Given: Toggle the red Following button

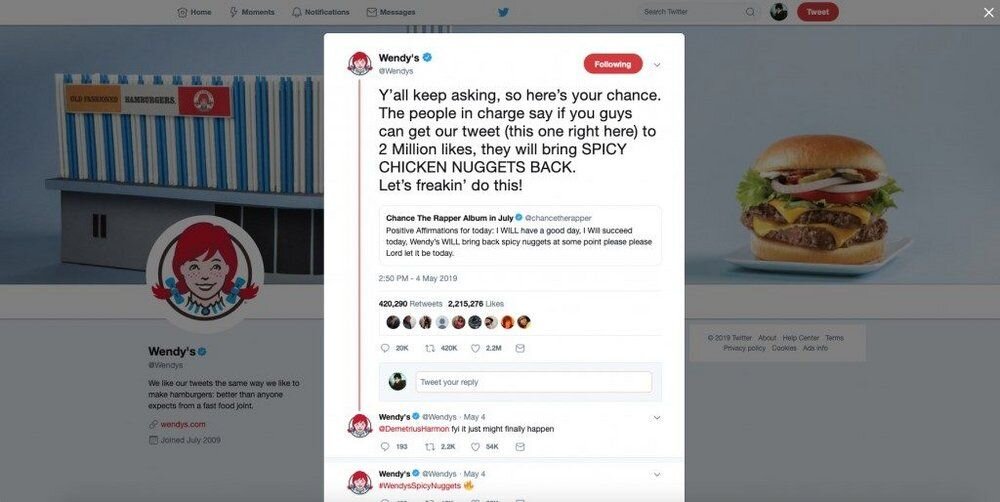Looking at the screenshot, I should pos(613,64).
